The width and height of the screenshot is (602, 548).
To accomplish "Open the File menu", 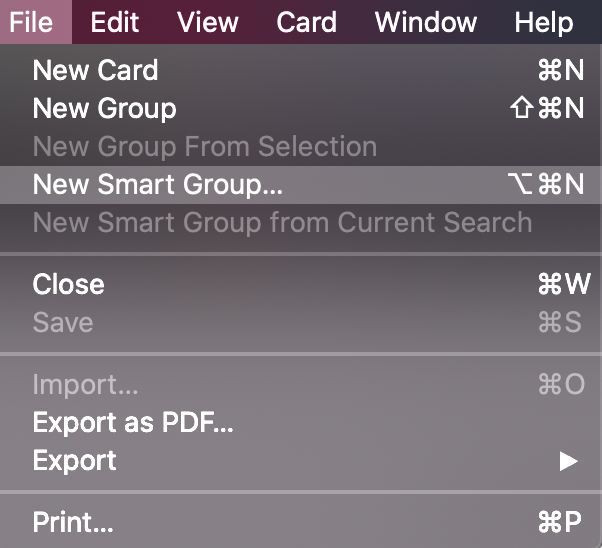I will coord(31,21).
